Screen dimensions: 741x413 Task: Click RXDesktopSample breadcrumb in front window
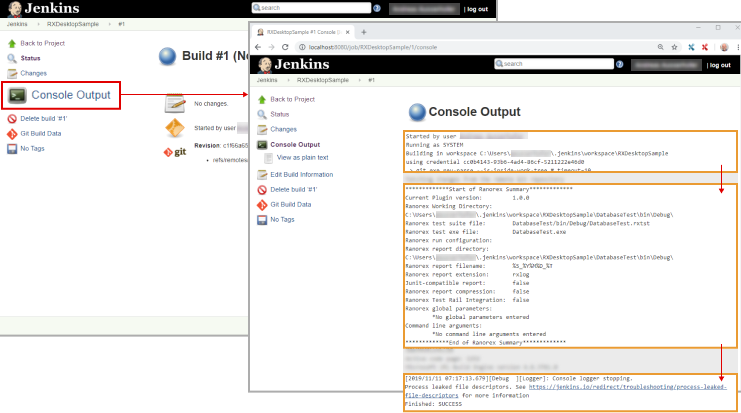click(323, 80)
